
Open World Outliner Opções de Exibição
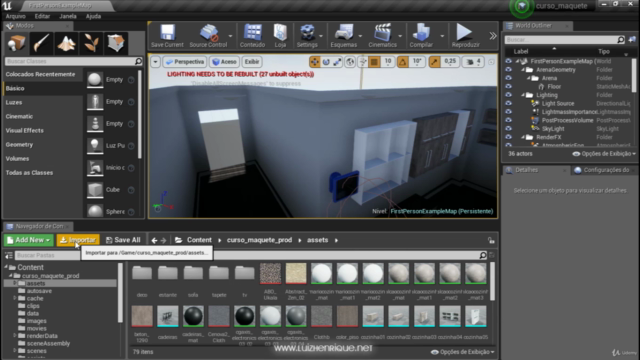(604, 154)
